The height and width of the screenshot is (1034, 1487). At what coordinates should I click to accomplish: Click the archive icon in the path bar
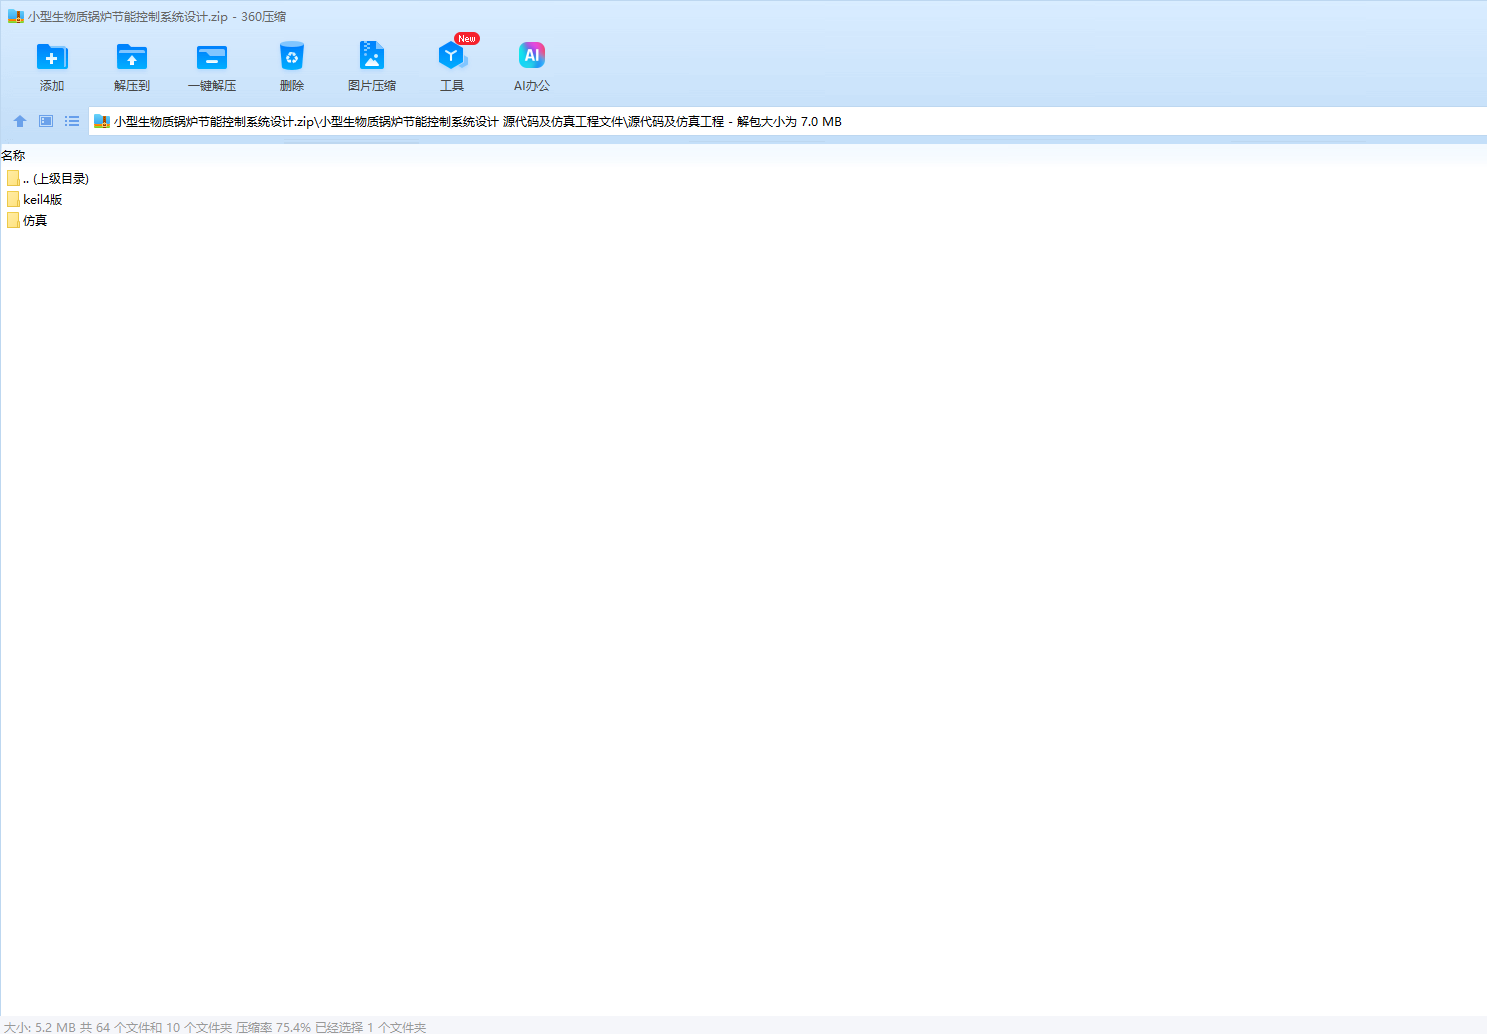point(101,122)
